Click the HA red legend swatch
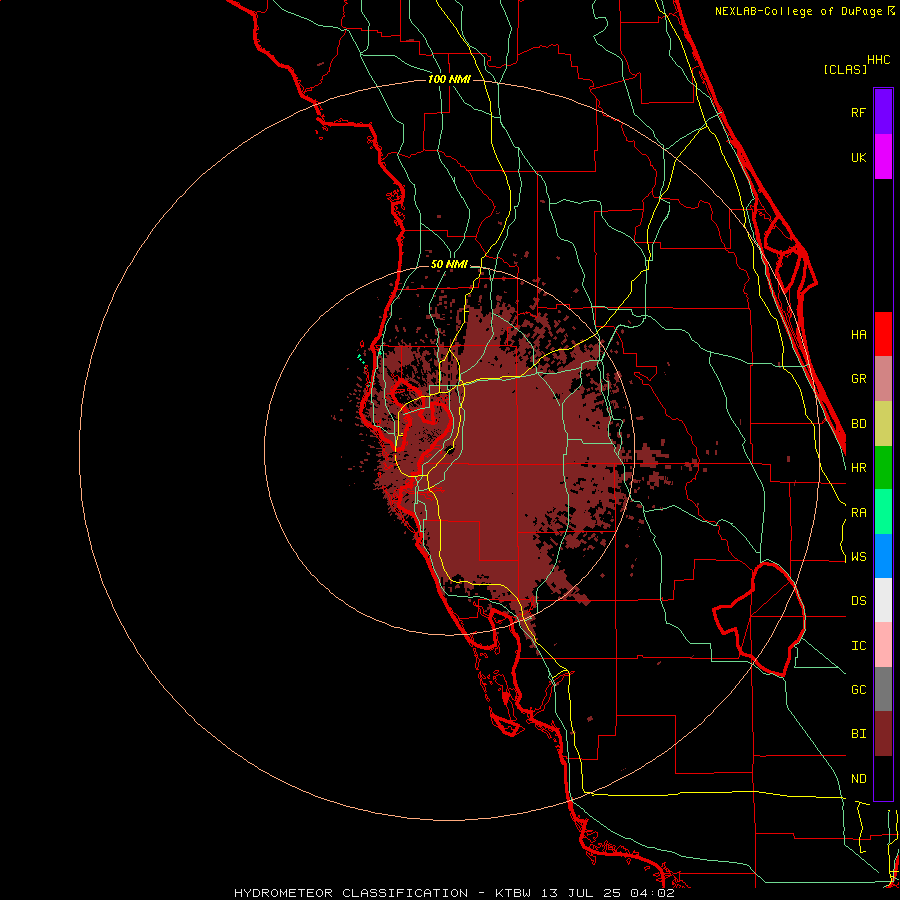Screen dimensions: 900x900 click(883, 334)
